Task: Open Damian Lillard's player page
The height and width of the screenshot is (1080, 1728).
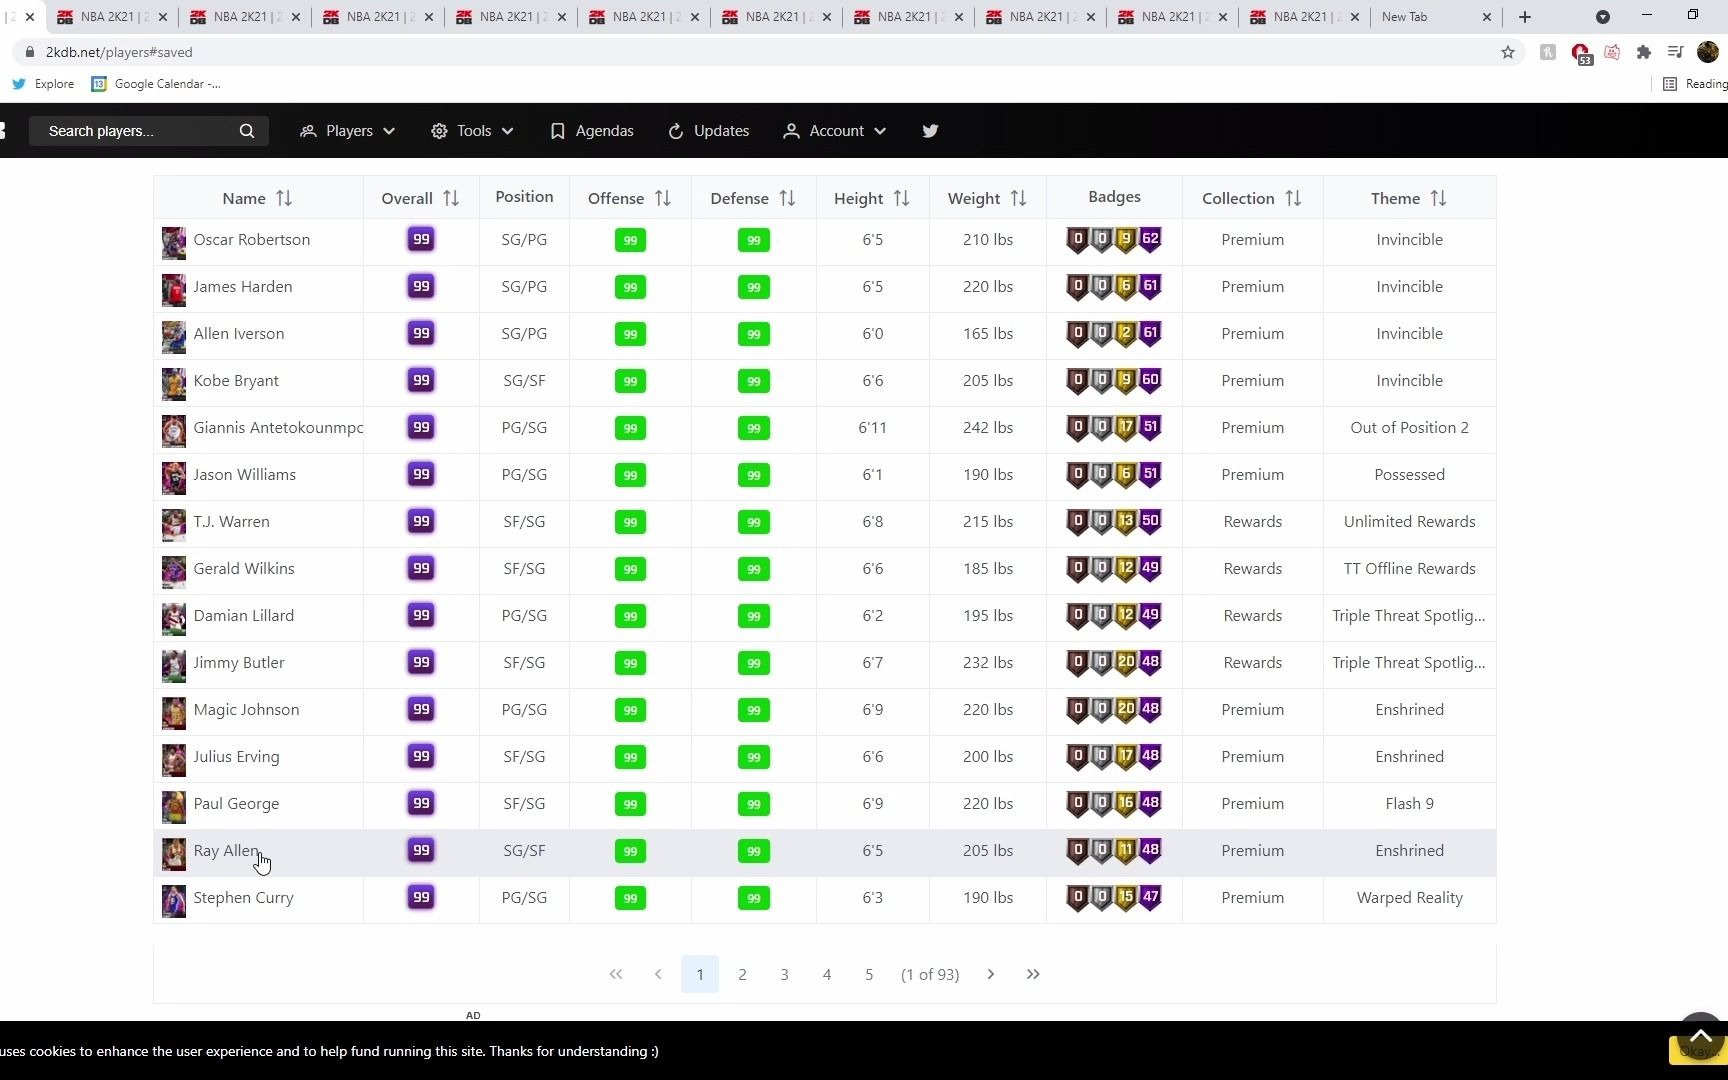Action: tap(243, 616)
